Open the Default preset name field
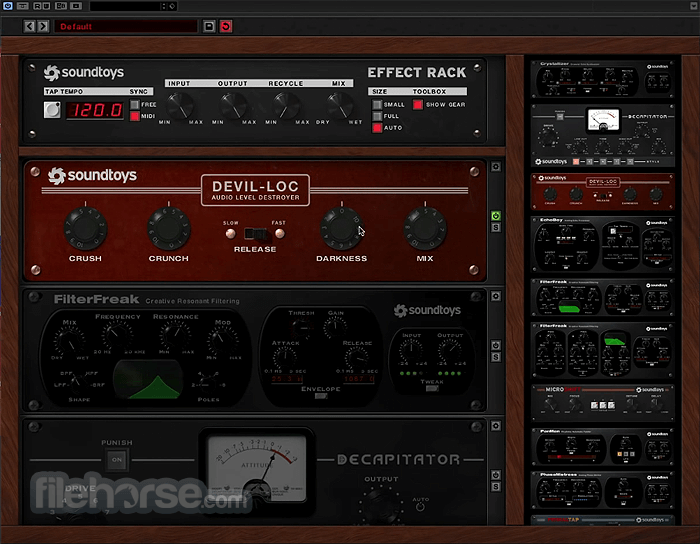Screen dimensions: 700x544 pos(126,26)
